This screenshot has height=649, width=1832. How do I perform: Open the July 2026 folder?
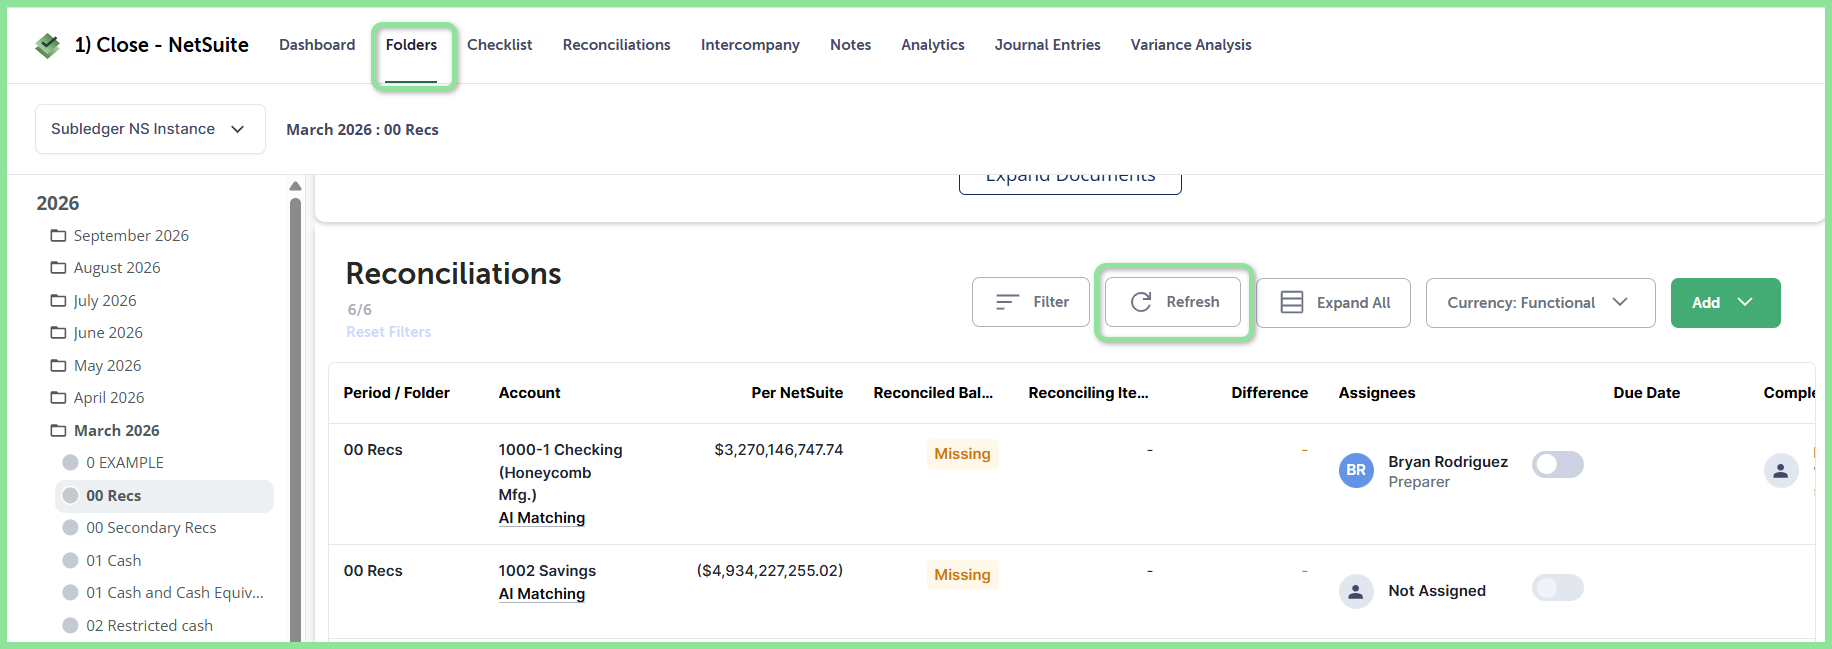(105, 301)
